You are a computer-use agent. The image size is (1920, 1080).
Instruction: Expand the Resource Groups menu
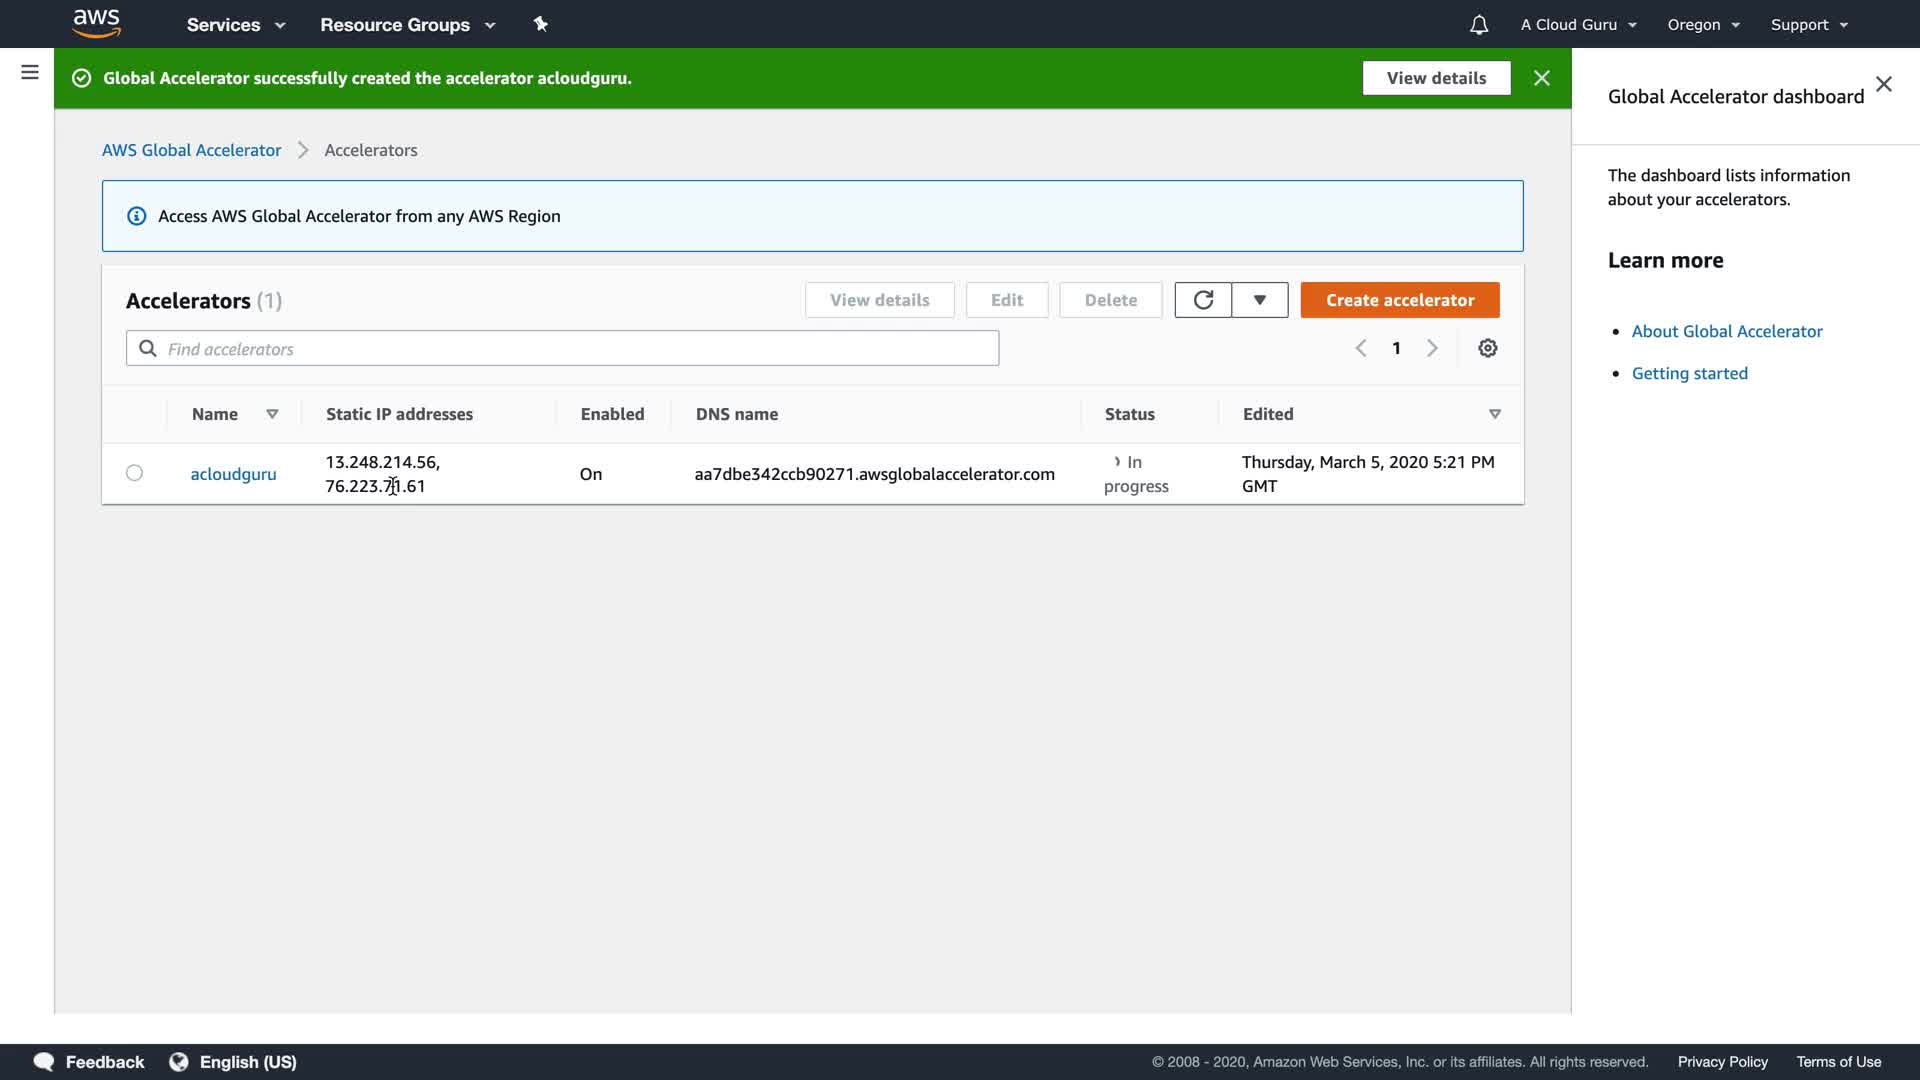click(x=407, y=25)
